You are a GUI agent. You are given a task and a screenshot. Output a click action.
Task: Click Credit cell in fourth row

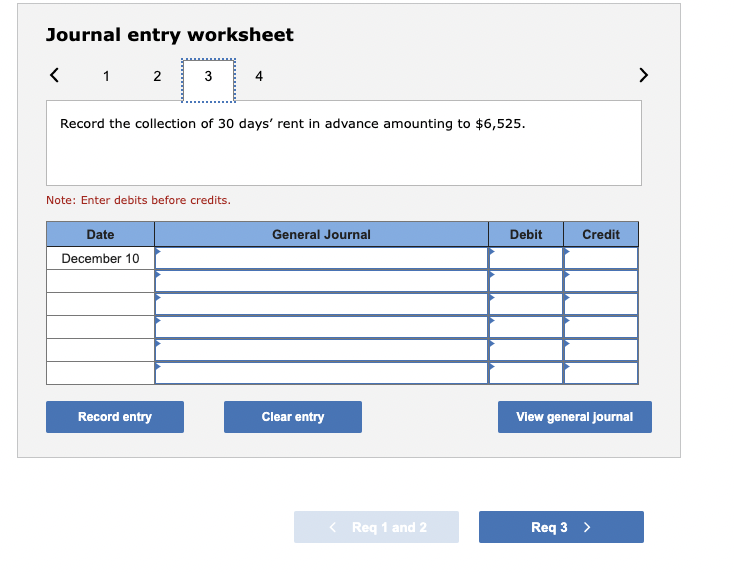[601, 327]
